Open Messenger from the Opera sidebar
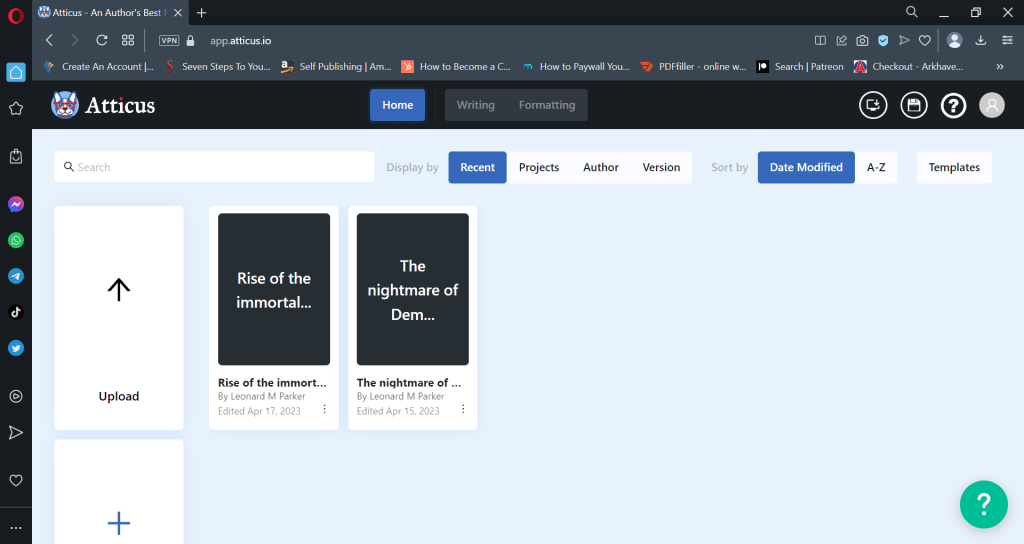Image resolution: width=1024 pixels, height=544 pixels. coord(16,204)
